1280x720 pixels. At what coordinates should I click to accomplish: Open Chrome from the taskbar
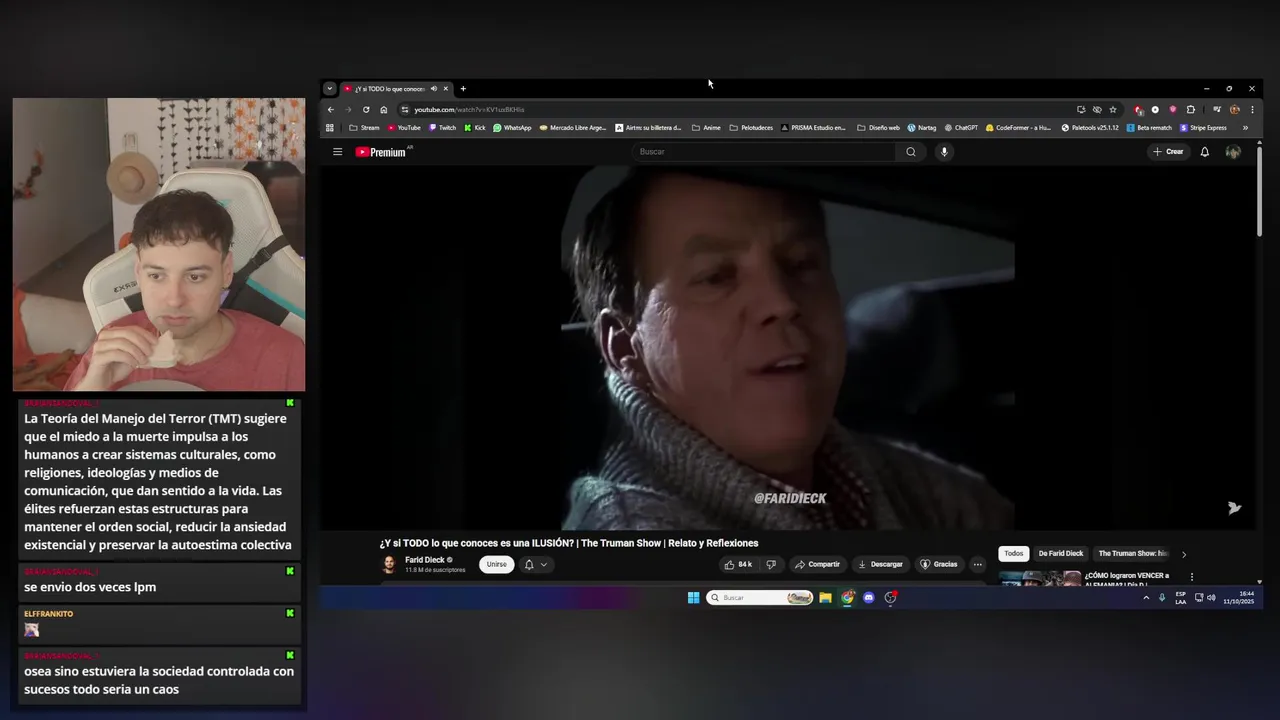pos(847,598)
